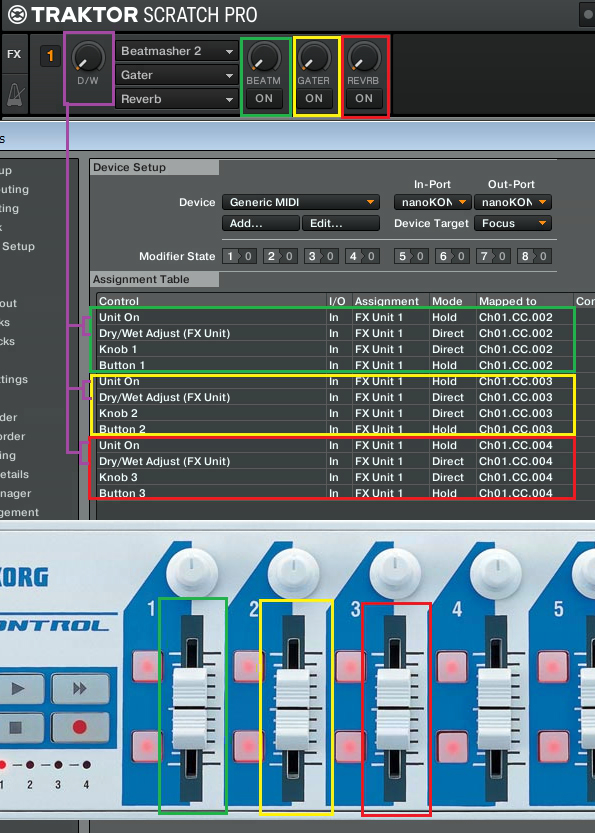Select Unit On row mapped to Ch01.CC.002
Screen dimensions: 595x833
coord(335,318)
